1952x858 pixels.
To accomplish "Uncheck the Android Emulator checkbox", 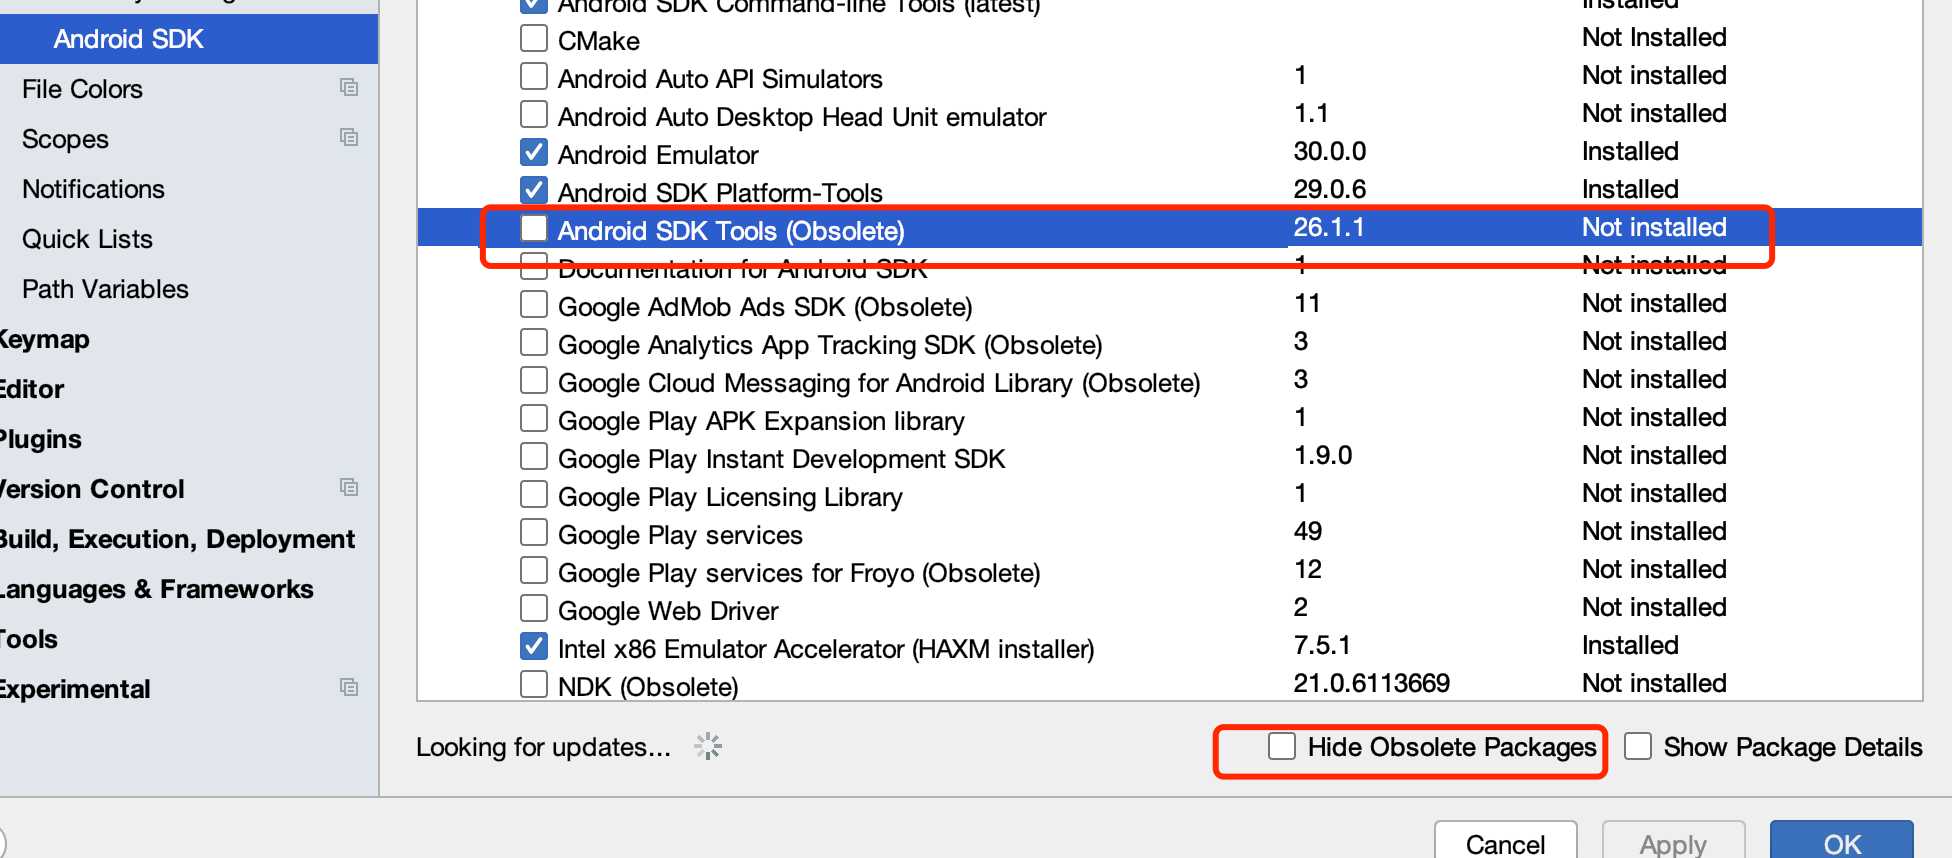I will tap(534, 152).
